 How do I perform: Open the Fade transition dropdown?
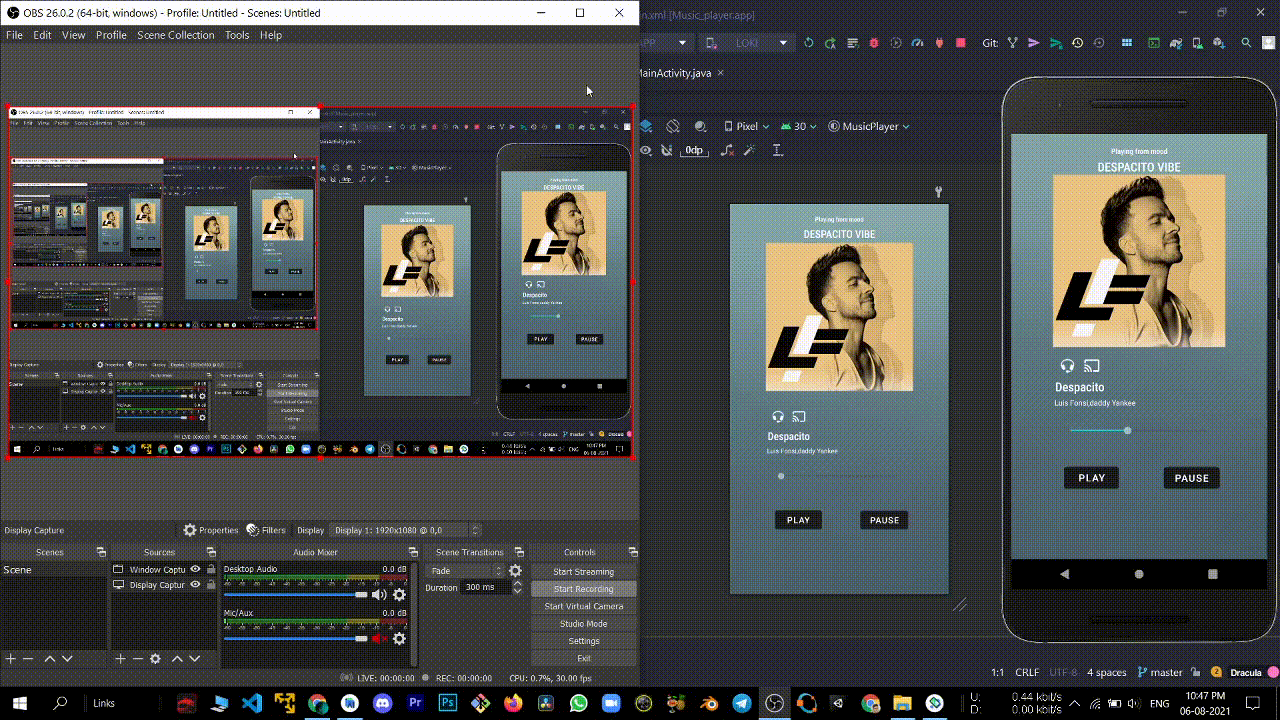466,571
